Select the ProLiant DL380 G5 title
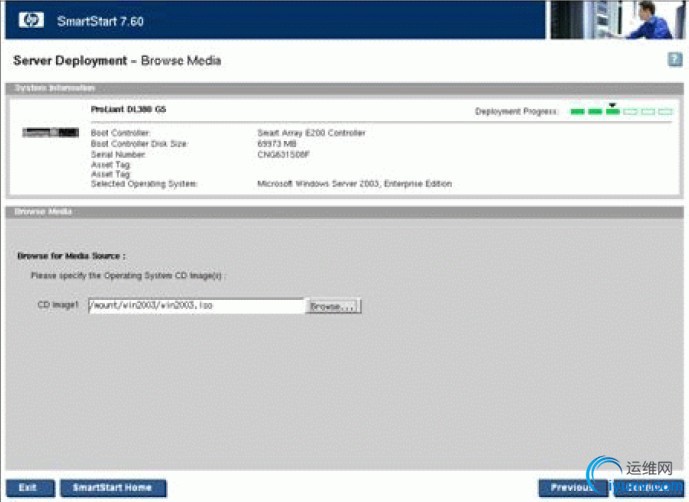 128,109
